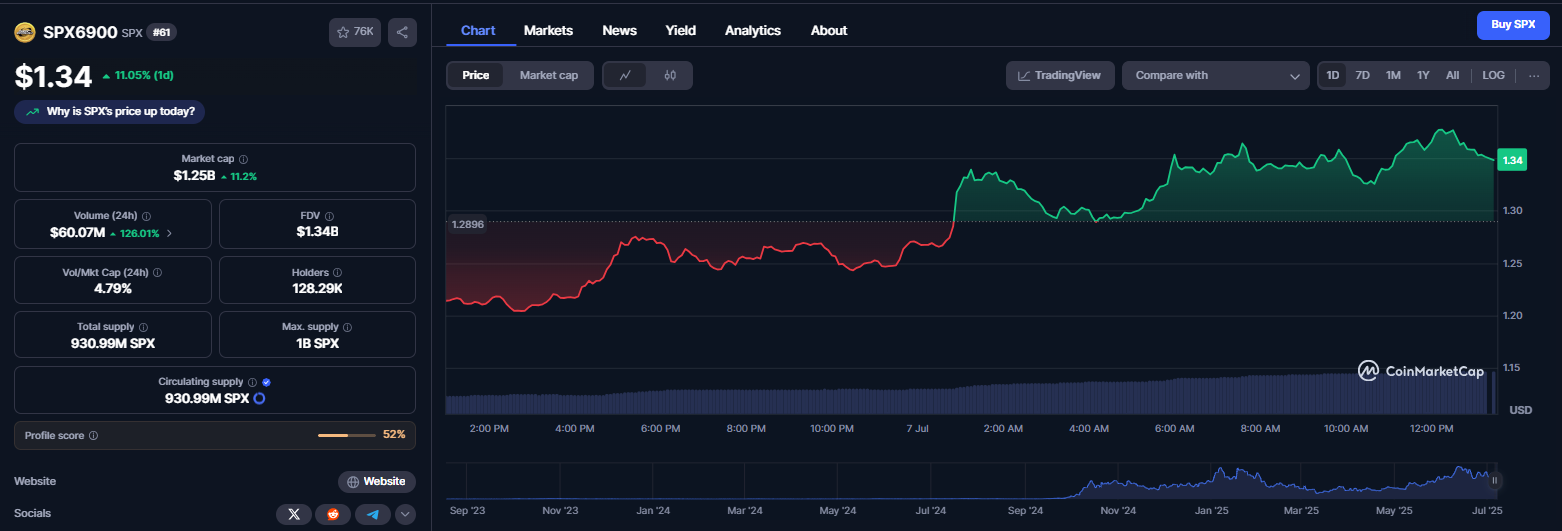Open more chart options ellipsis
Image resolution: width=1562 pixels, height=531 pixels.
1534,75
